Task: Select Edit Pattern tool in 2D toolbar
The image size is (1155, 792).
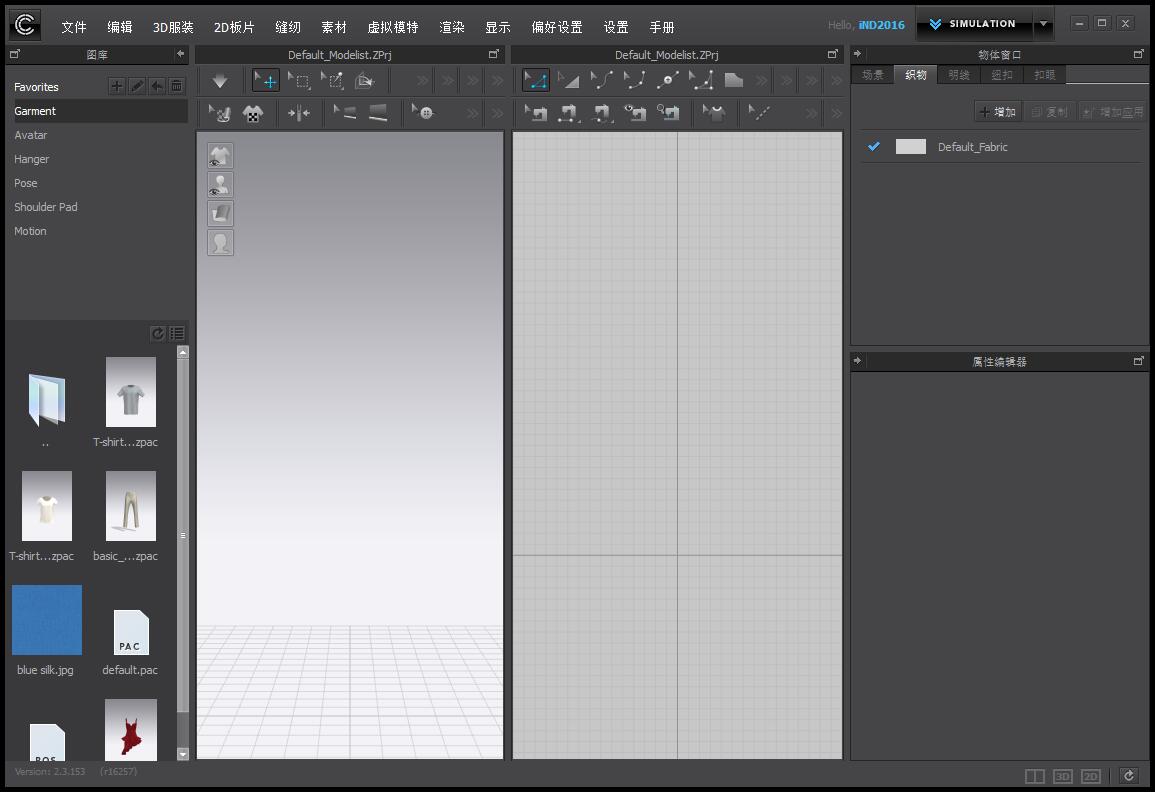Action: pos(536,80)
